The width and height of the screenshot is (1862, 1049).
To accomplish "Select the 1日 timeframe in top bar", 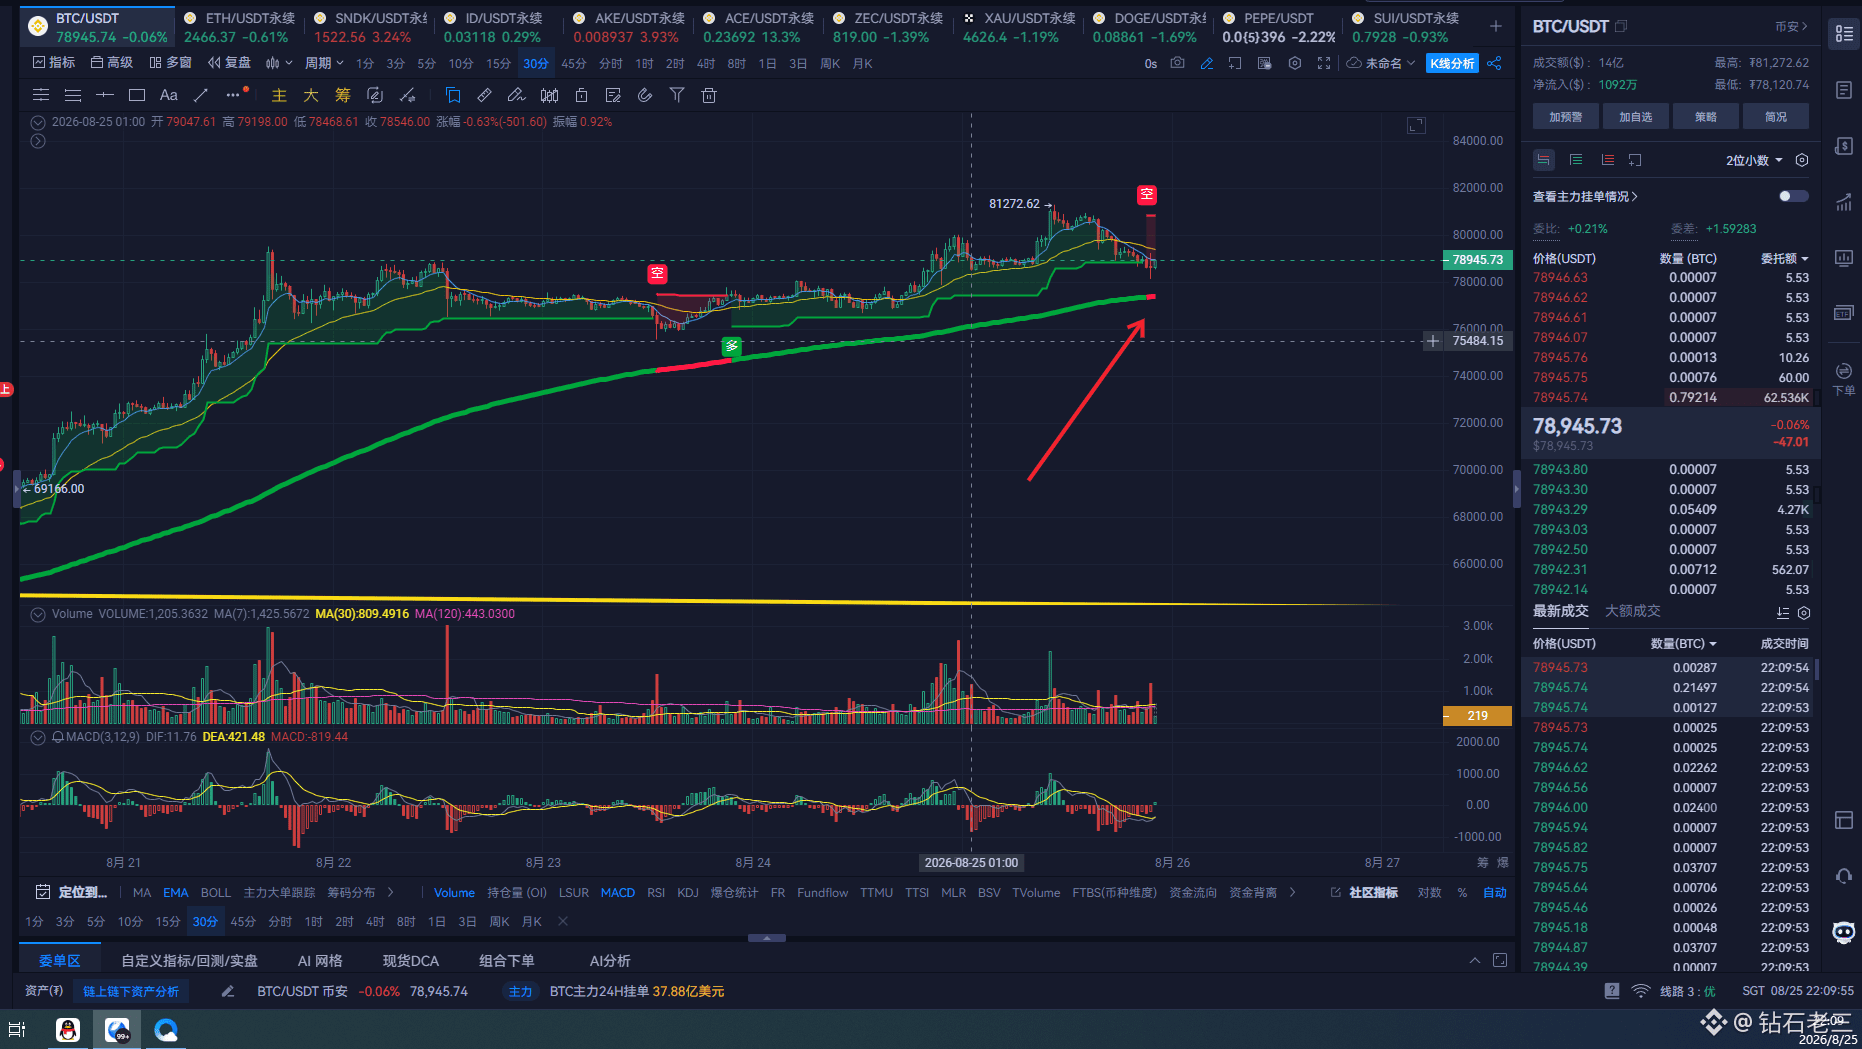I will pos(767,63).
